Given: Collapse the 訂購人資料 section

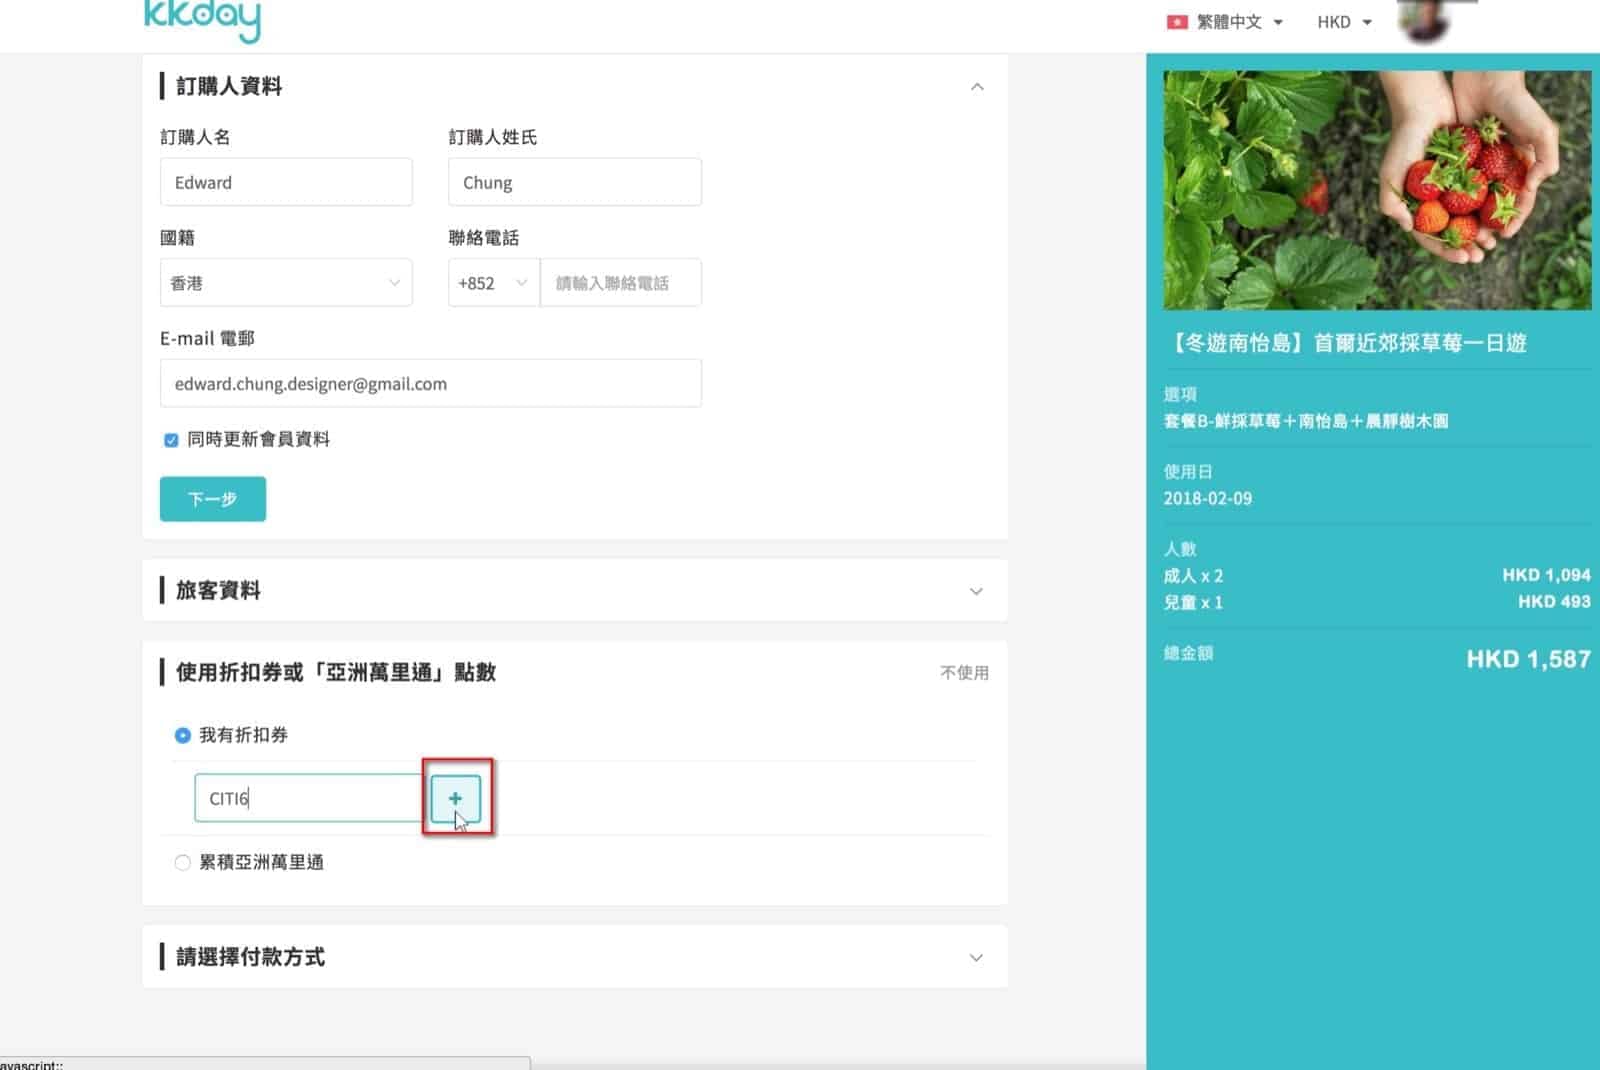Looking at the screenshot, I should click(976, 87).
